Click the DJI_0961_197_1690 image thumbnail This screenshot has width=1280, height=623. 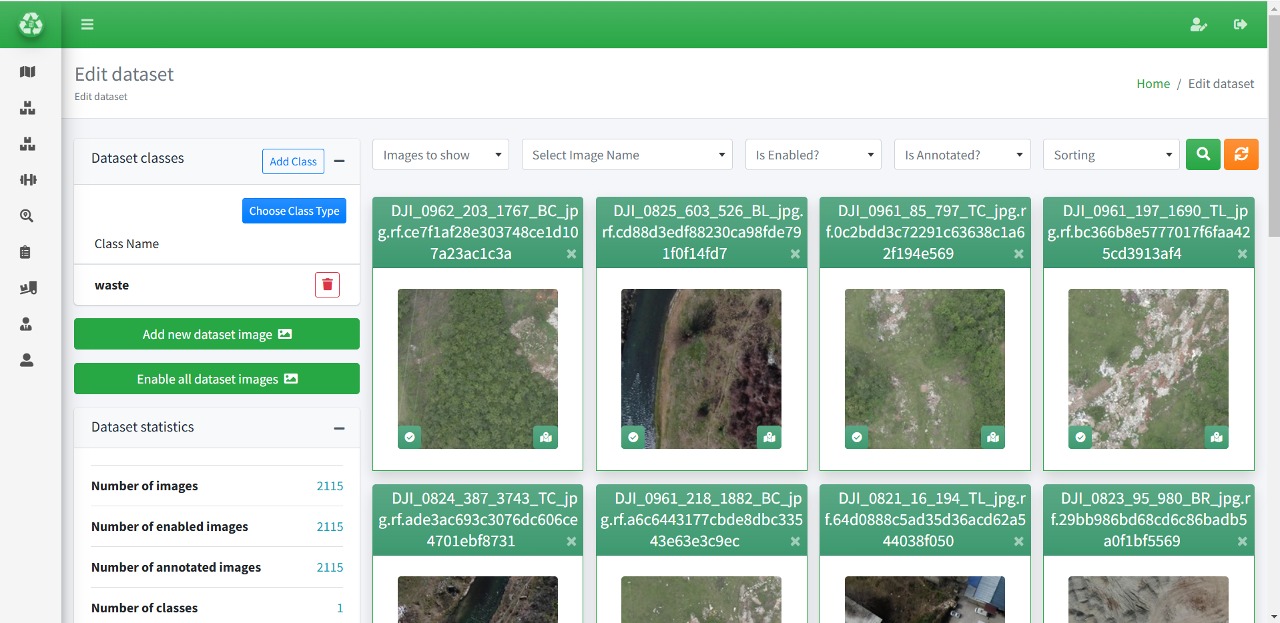(1148, 369)
